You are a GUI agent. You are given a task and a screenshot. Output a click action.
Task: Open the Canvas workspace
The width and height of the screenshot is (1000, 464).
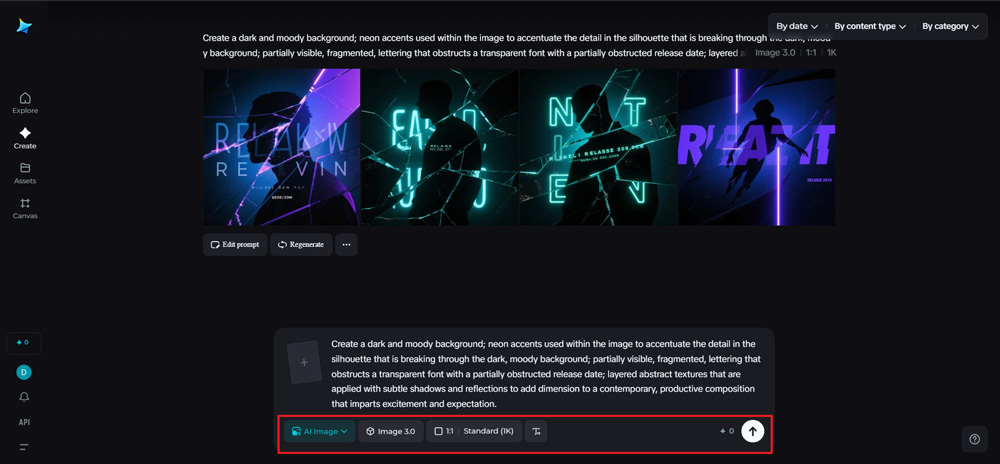tap(25, 208)
